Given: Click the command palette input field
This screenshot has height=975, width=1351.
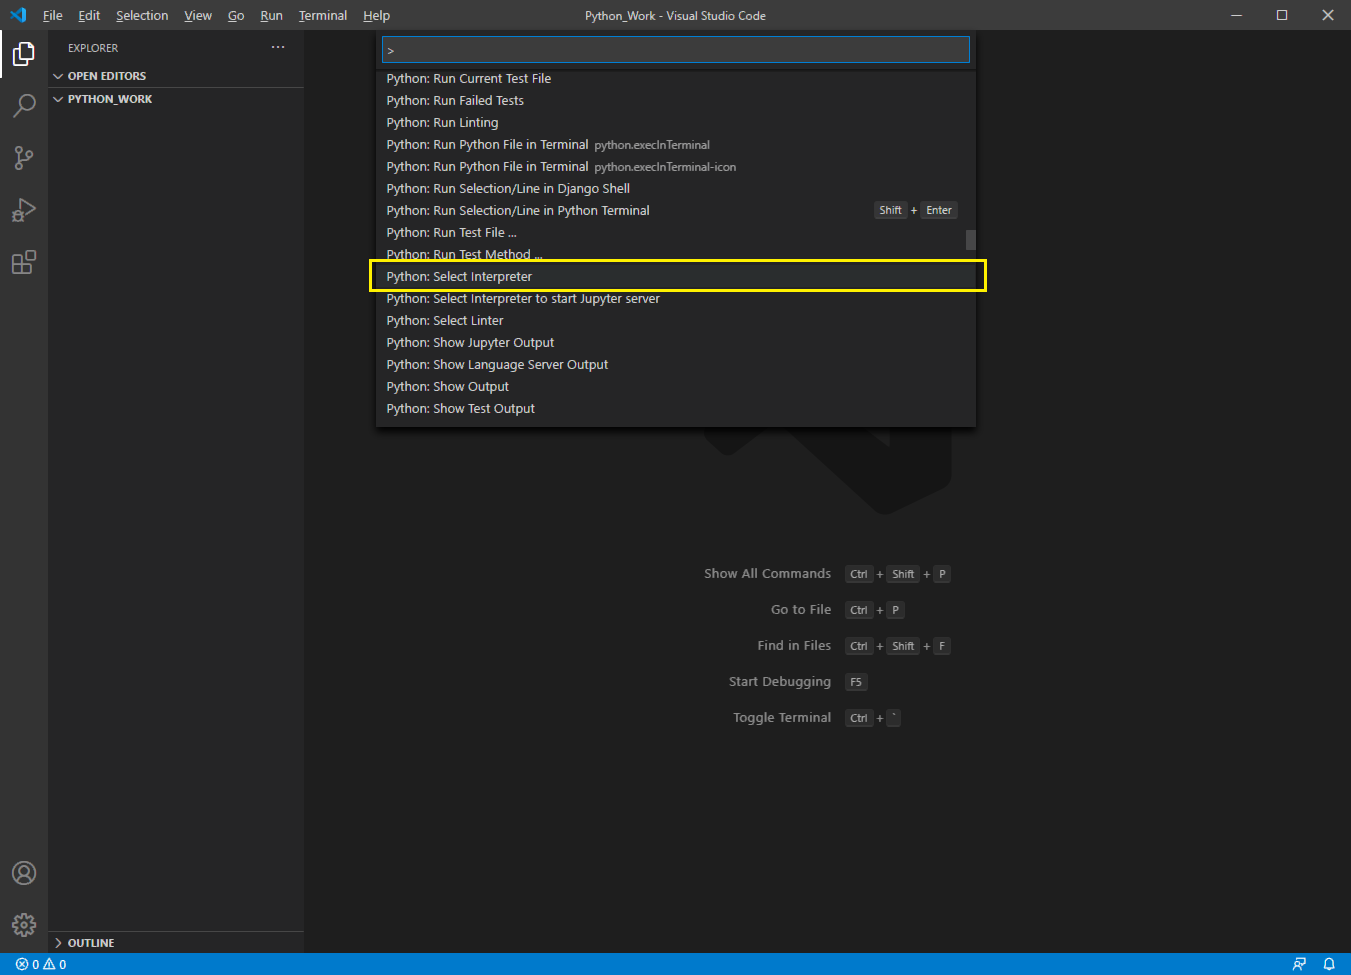Looking at the screenshot, I should 676,50.
